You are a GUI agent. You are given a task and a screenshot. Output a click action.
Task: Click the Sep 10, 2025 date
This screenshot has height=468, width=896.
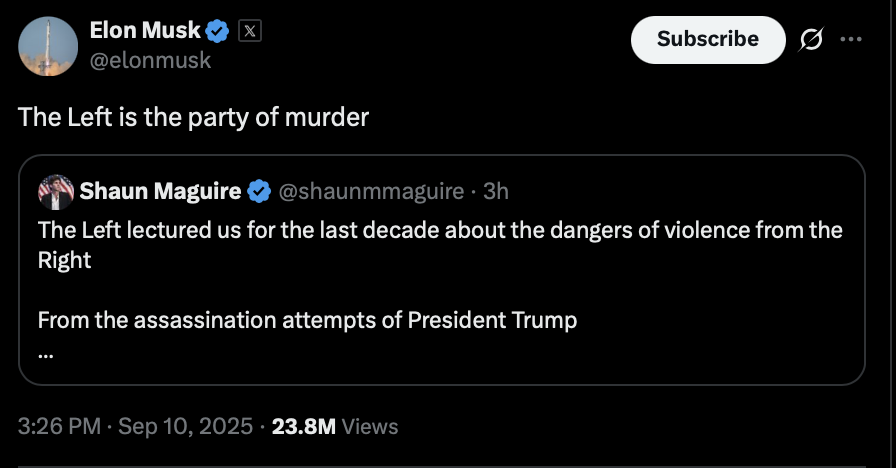[x=185, y=426]
